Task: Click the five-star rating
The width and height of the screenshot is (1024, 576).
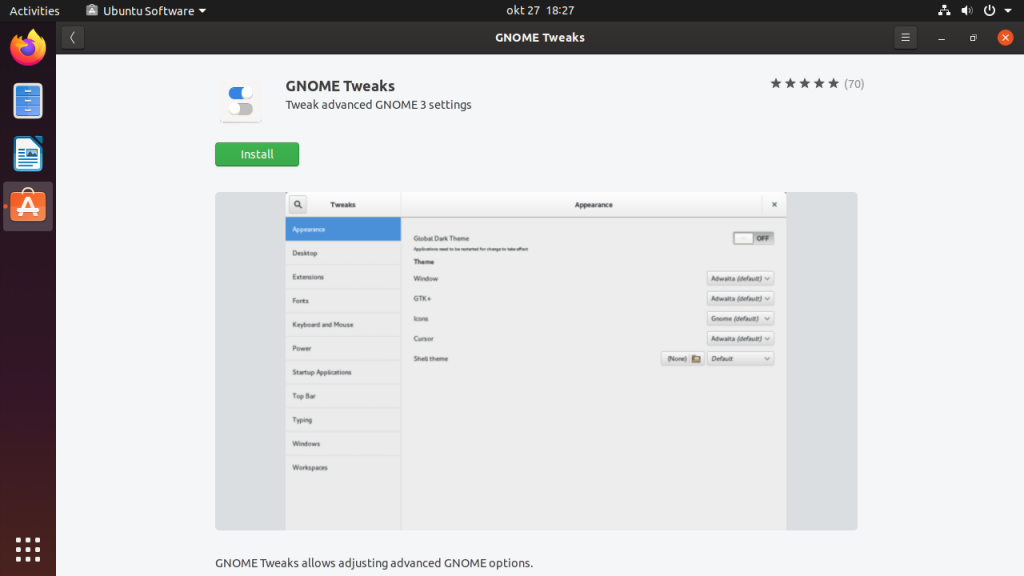Action: point(804,84)
